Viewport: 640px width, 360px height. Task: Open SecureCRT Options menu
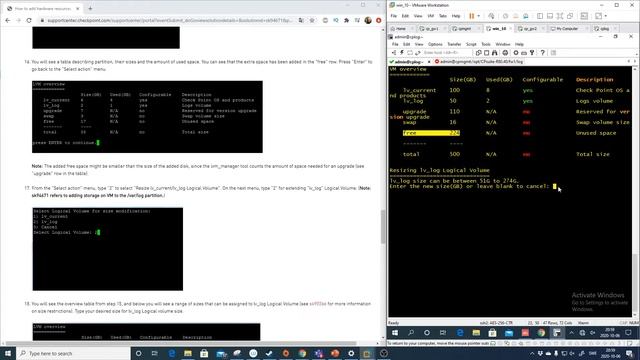435,44
